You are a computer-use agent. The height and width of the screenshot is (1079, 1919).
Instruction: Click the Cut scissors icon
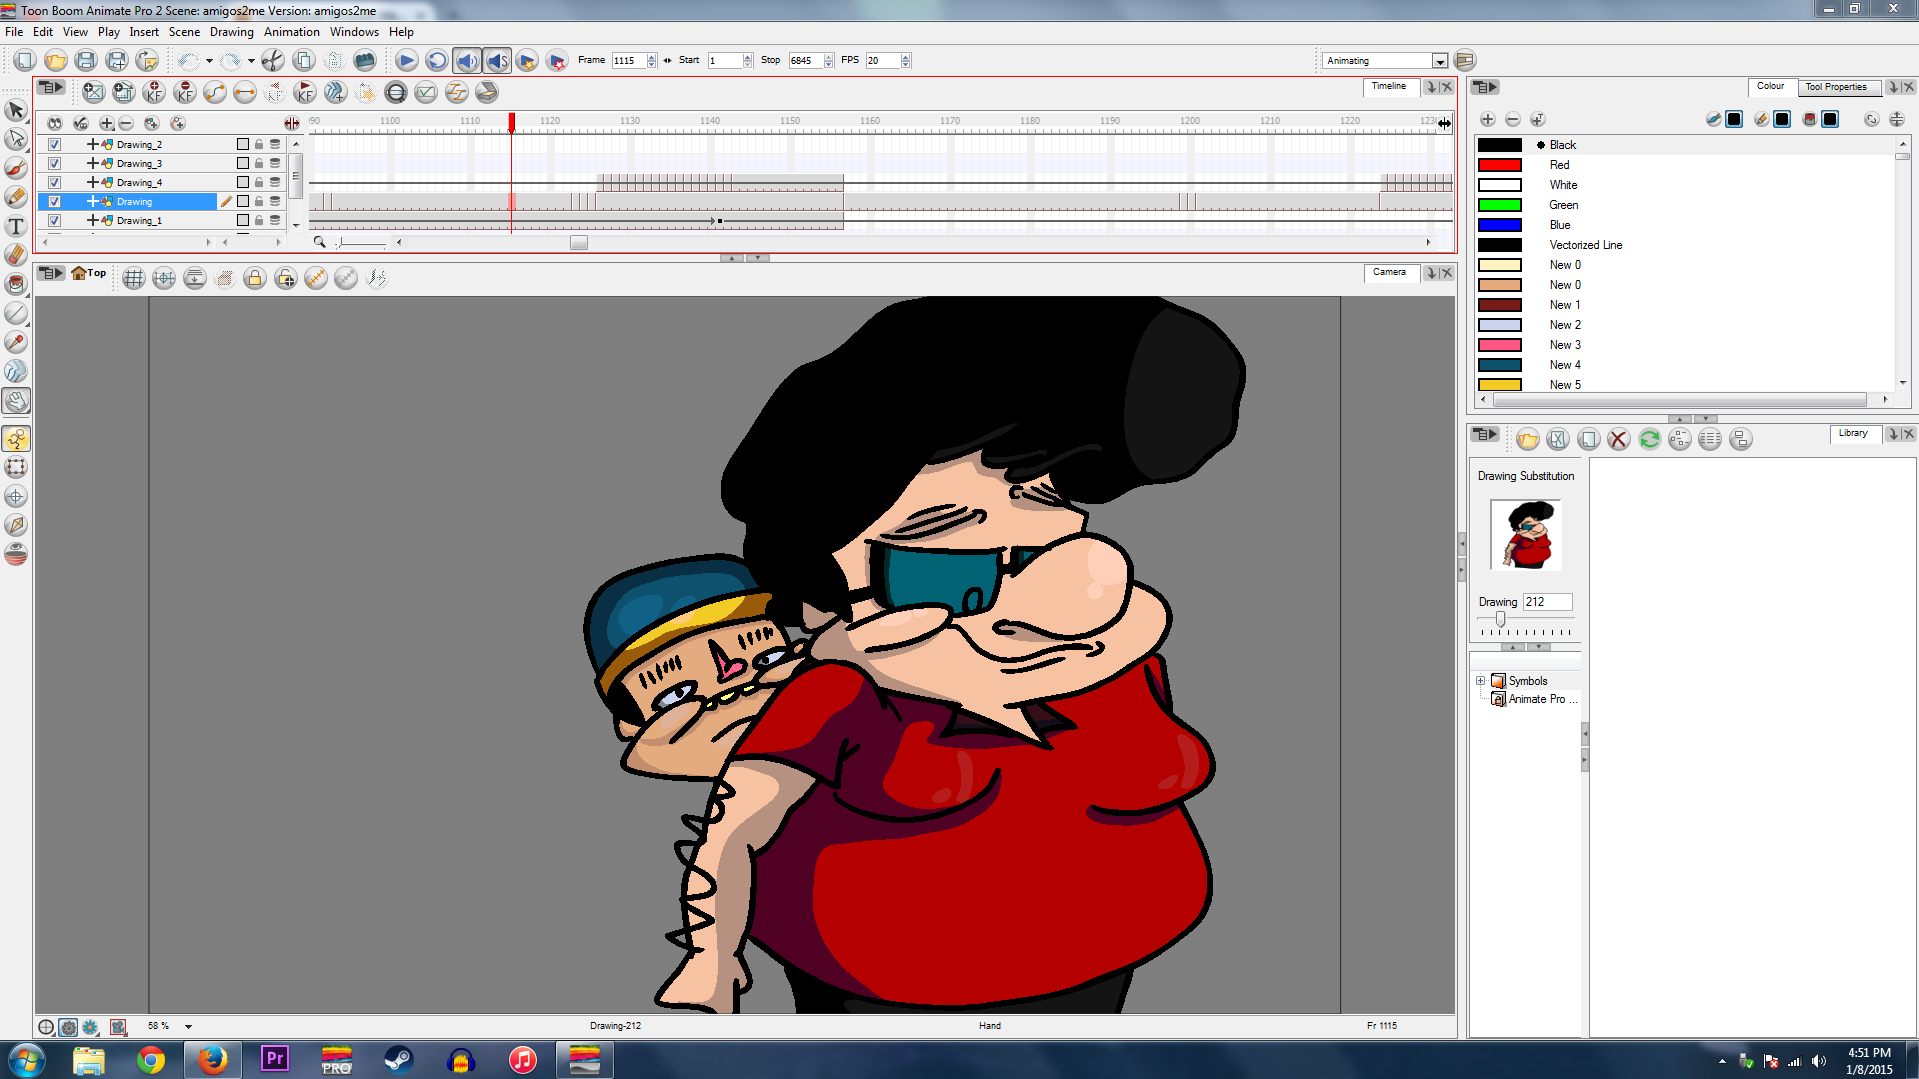pos(272,61)
